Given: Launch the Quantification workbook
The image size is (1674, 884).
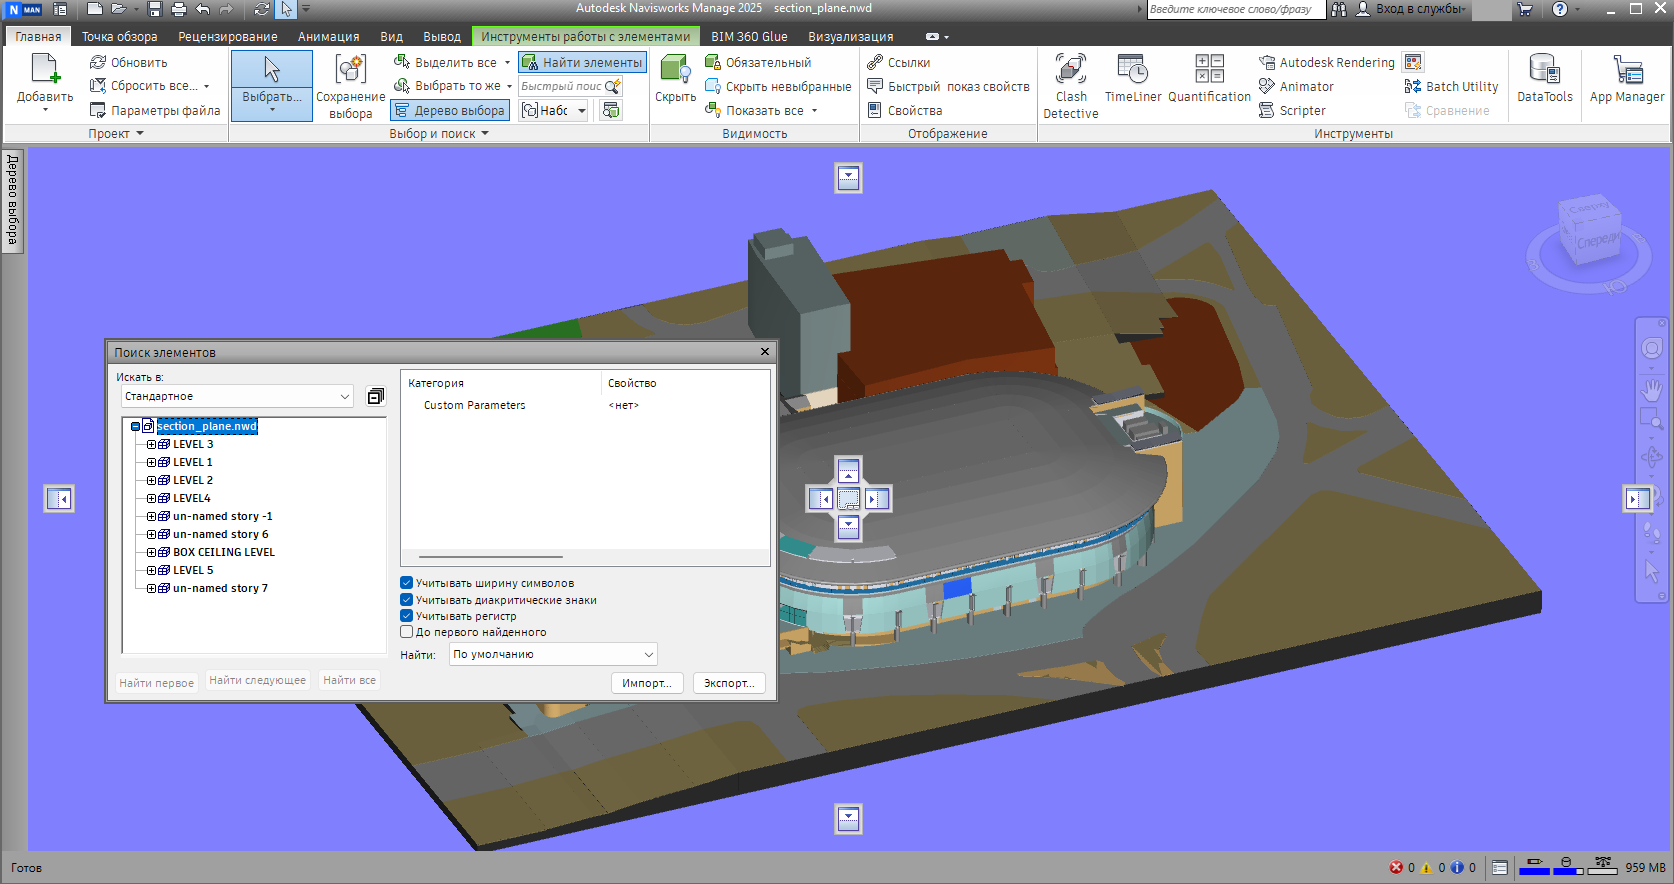Looking at the screenshot, I should click(x=1209, y=79).
